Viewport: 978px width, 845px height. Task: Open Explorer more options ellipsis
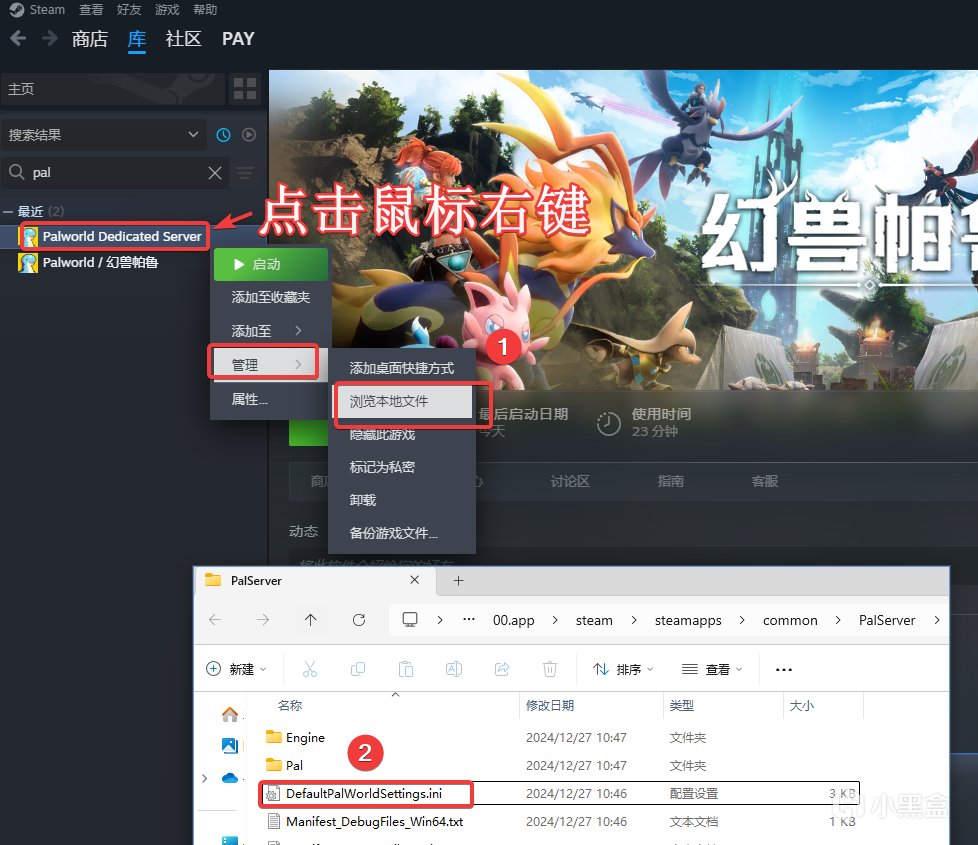pos(784,670)
